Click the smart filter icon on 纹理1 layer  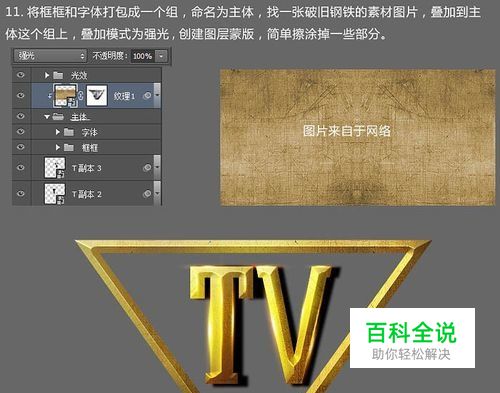point(147,96)
